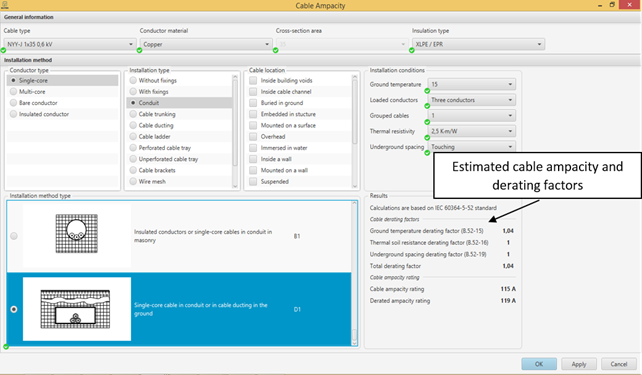Select Cable brackets installation type
Viewport: 642px width, 375px height.
pos(133,170)
